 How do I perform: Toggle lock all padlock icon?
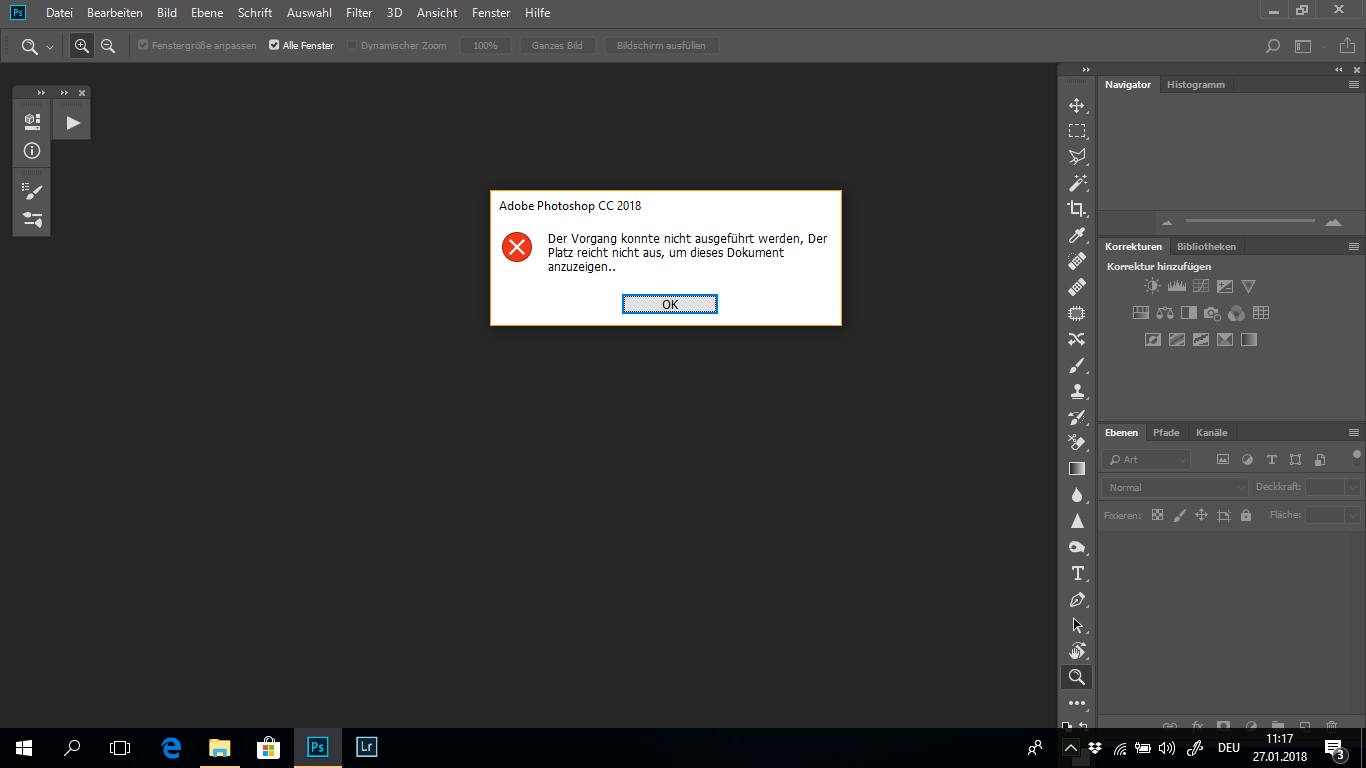(x=1246, y=515)
